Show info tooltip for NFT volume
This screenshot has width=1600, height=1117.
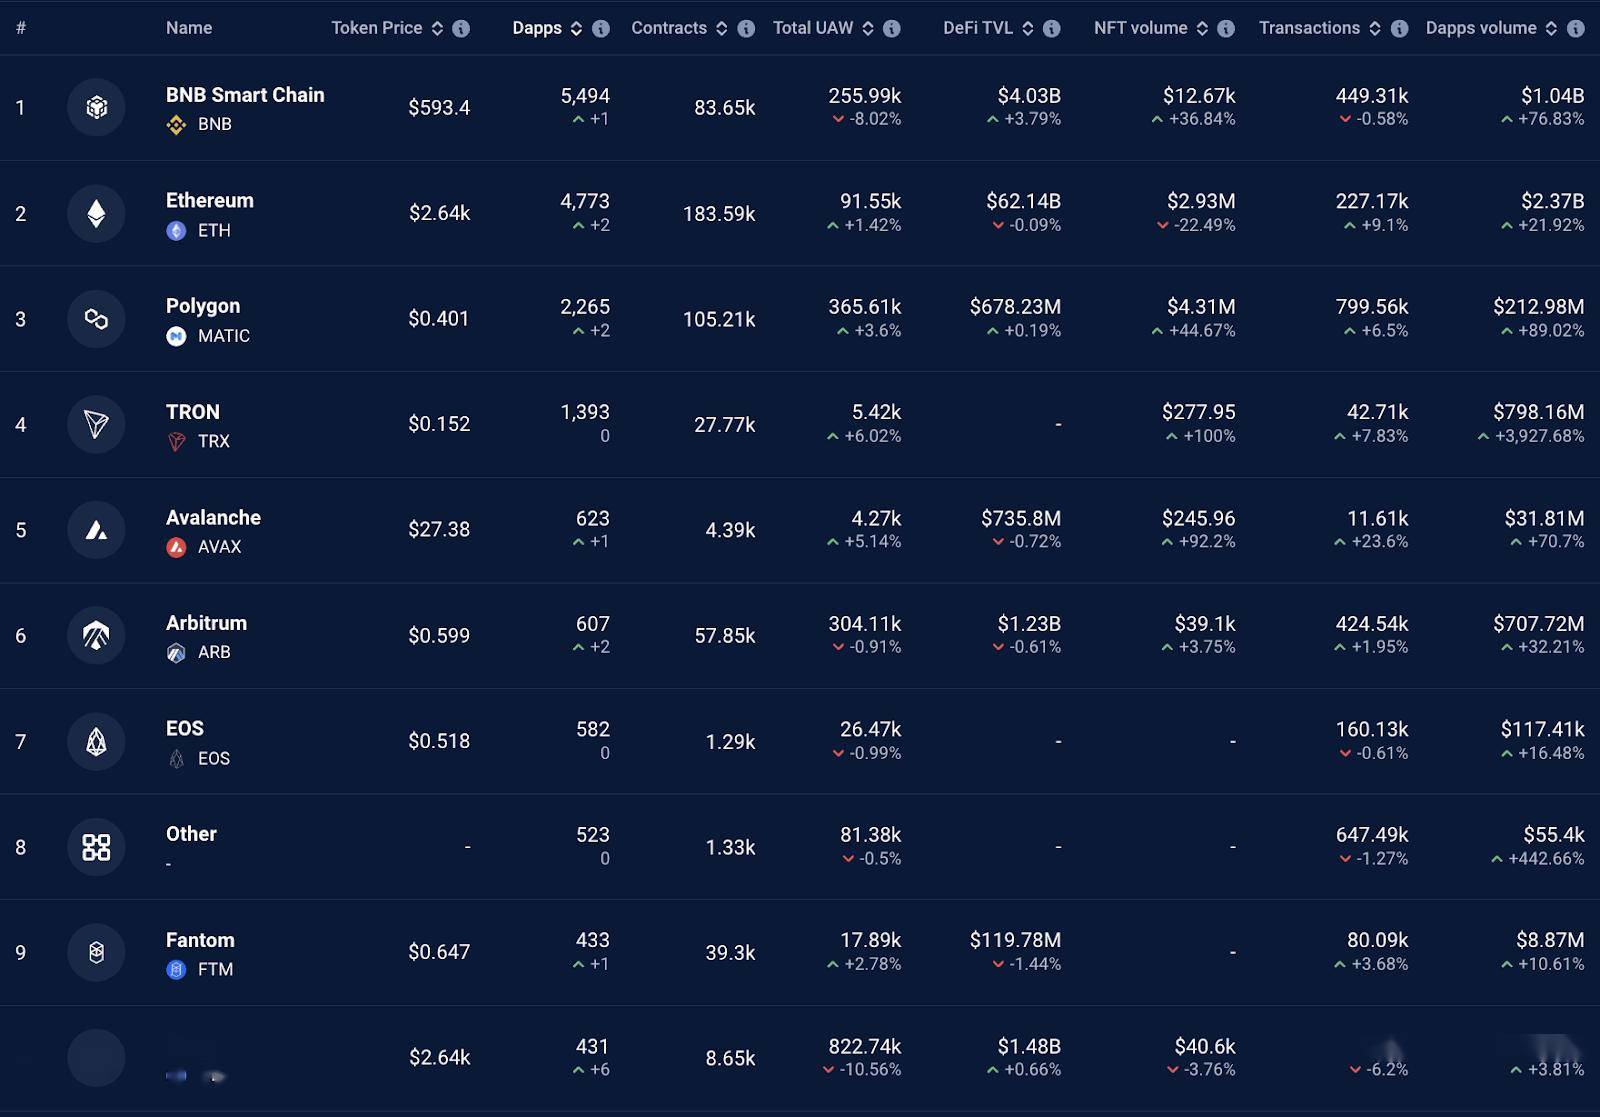tap(1226, 28)
